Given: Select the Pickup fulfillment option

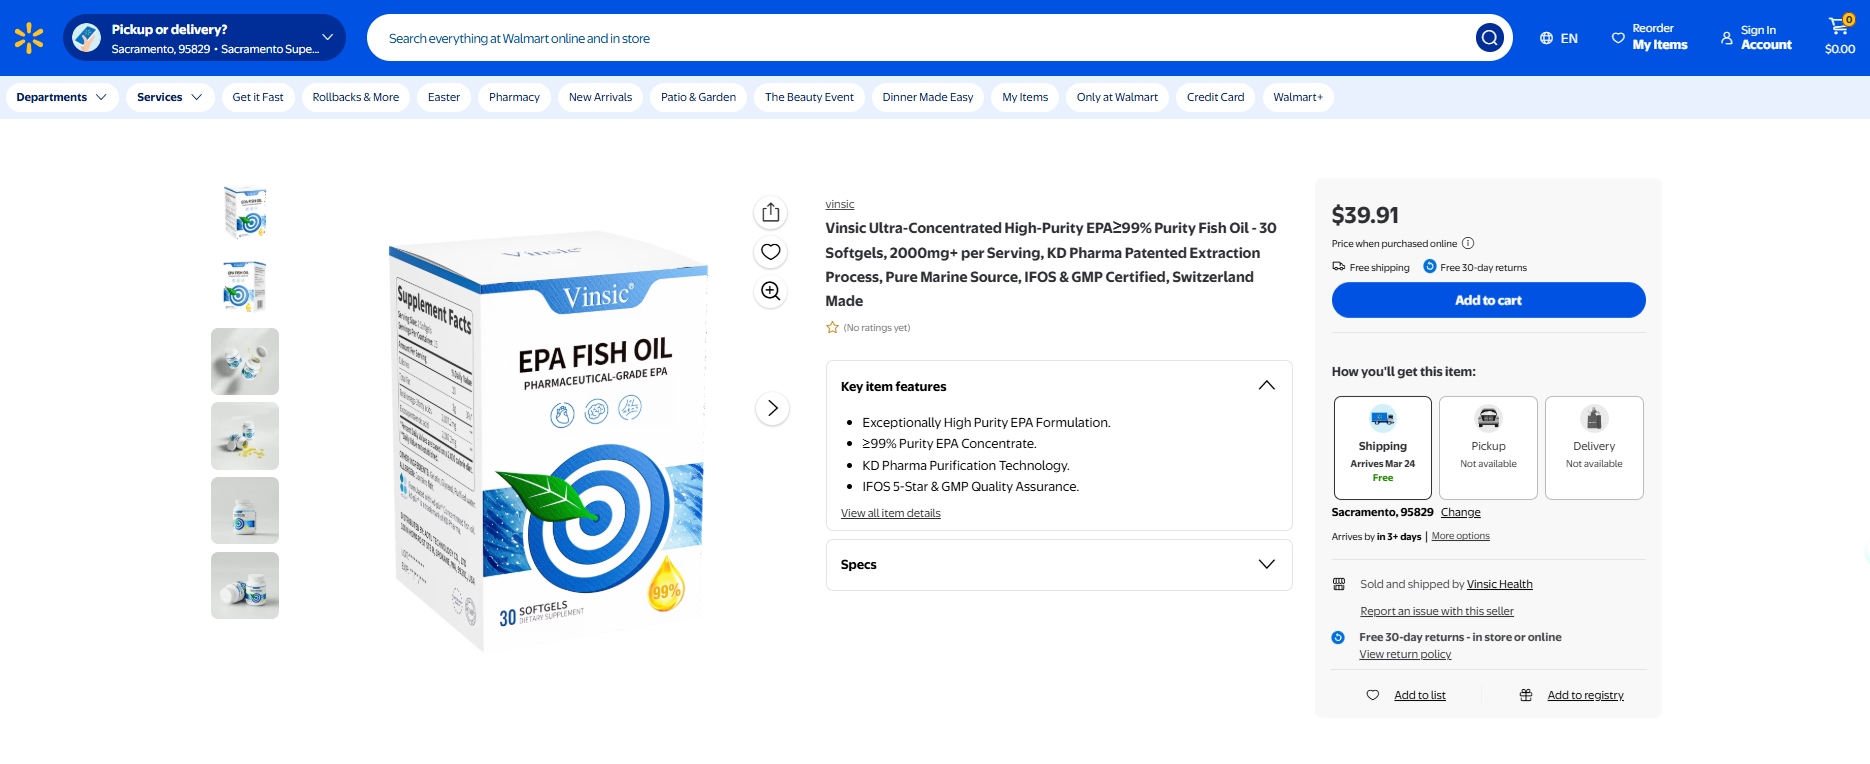Looking at the screenshot, I should click(1488, 447).
